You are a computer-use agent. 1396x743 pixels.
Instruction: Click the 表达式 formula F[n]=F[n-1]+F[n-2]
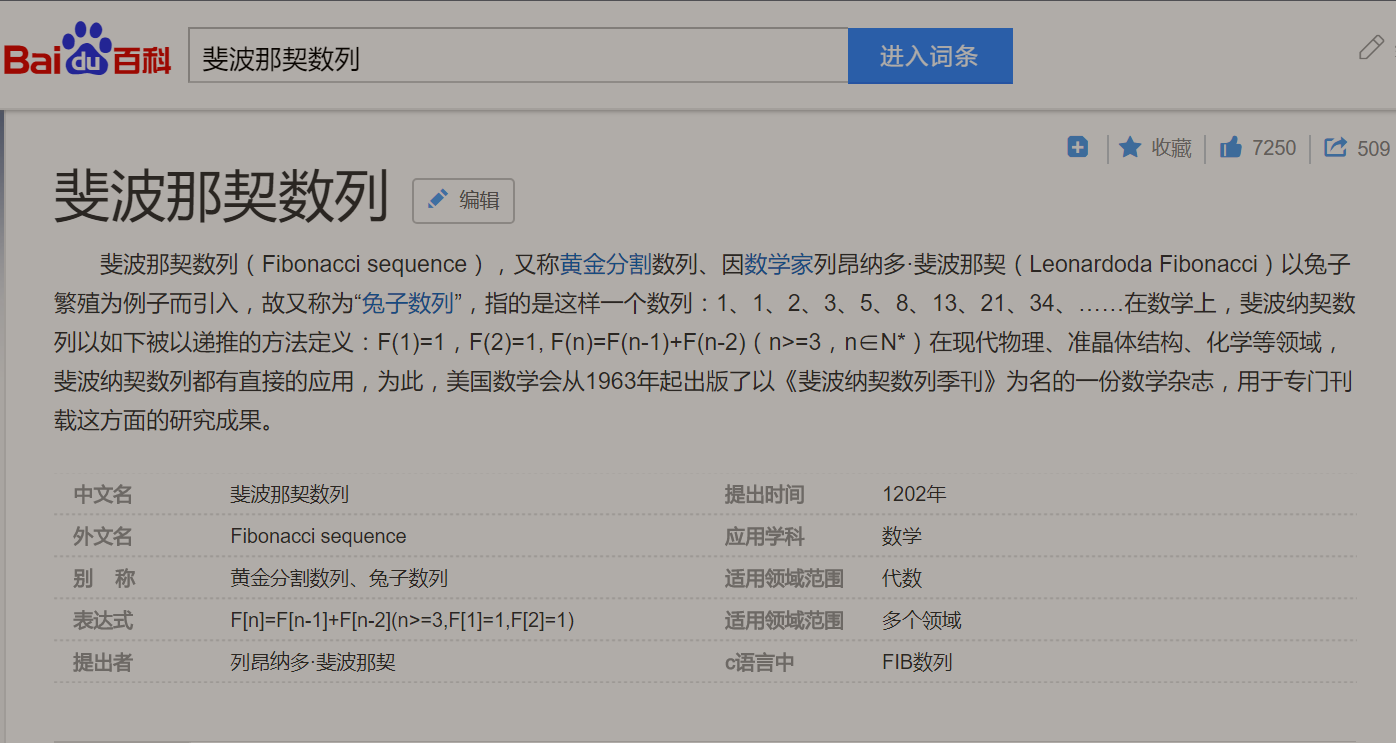point(402,620)
